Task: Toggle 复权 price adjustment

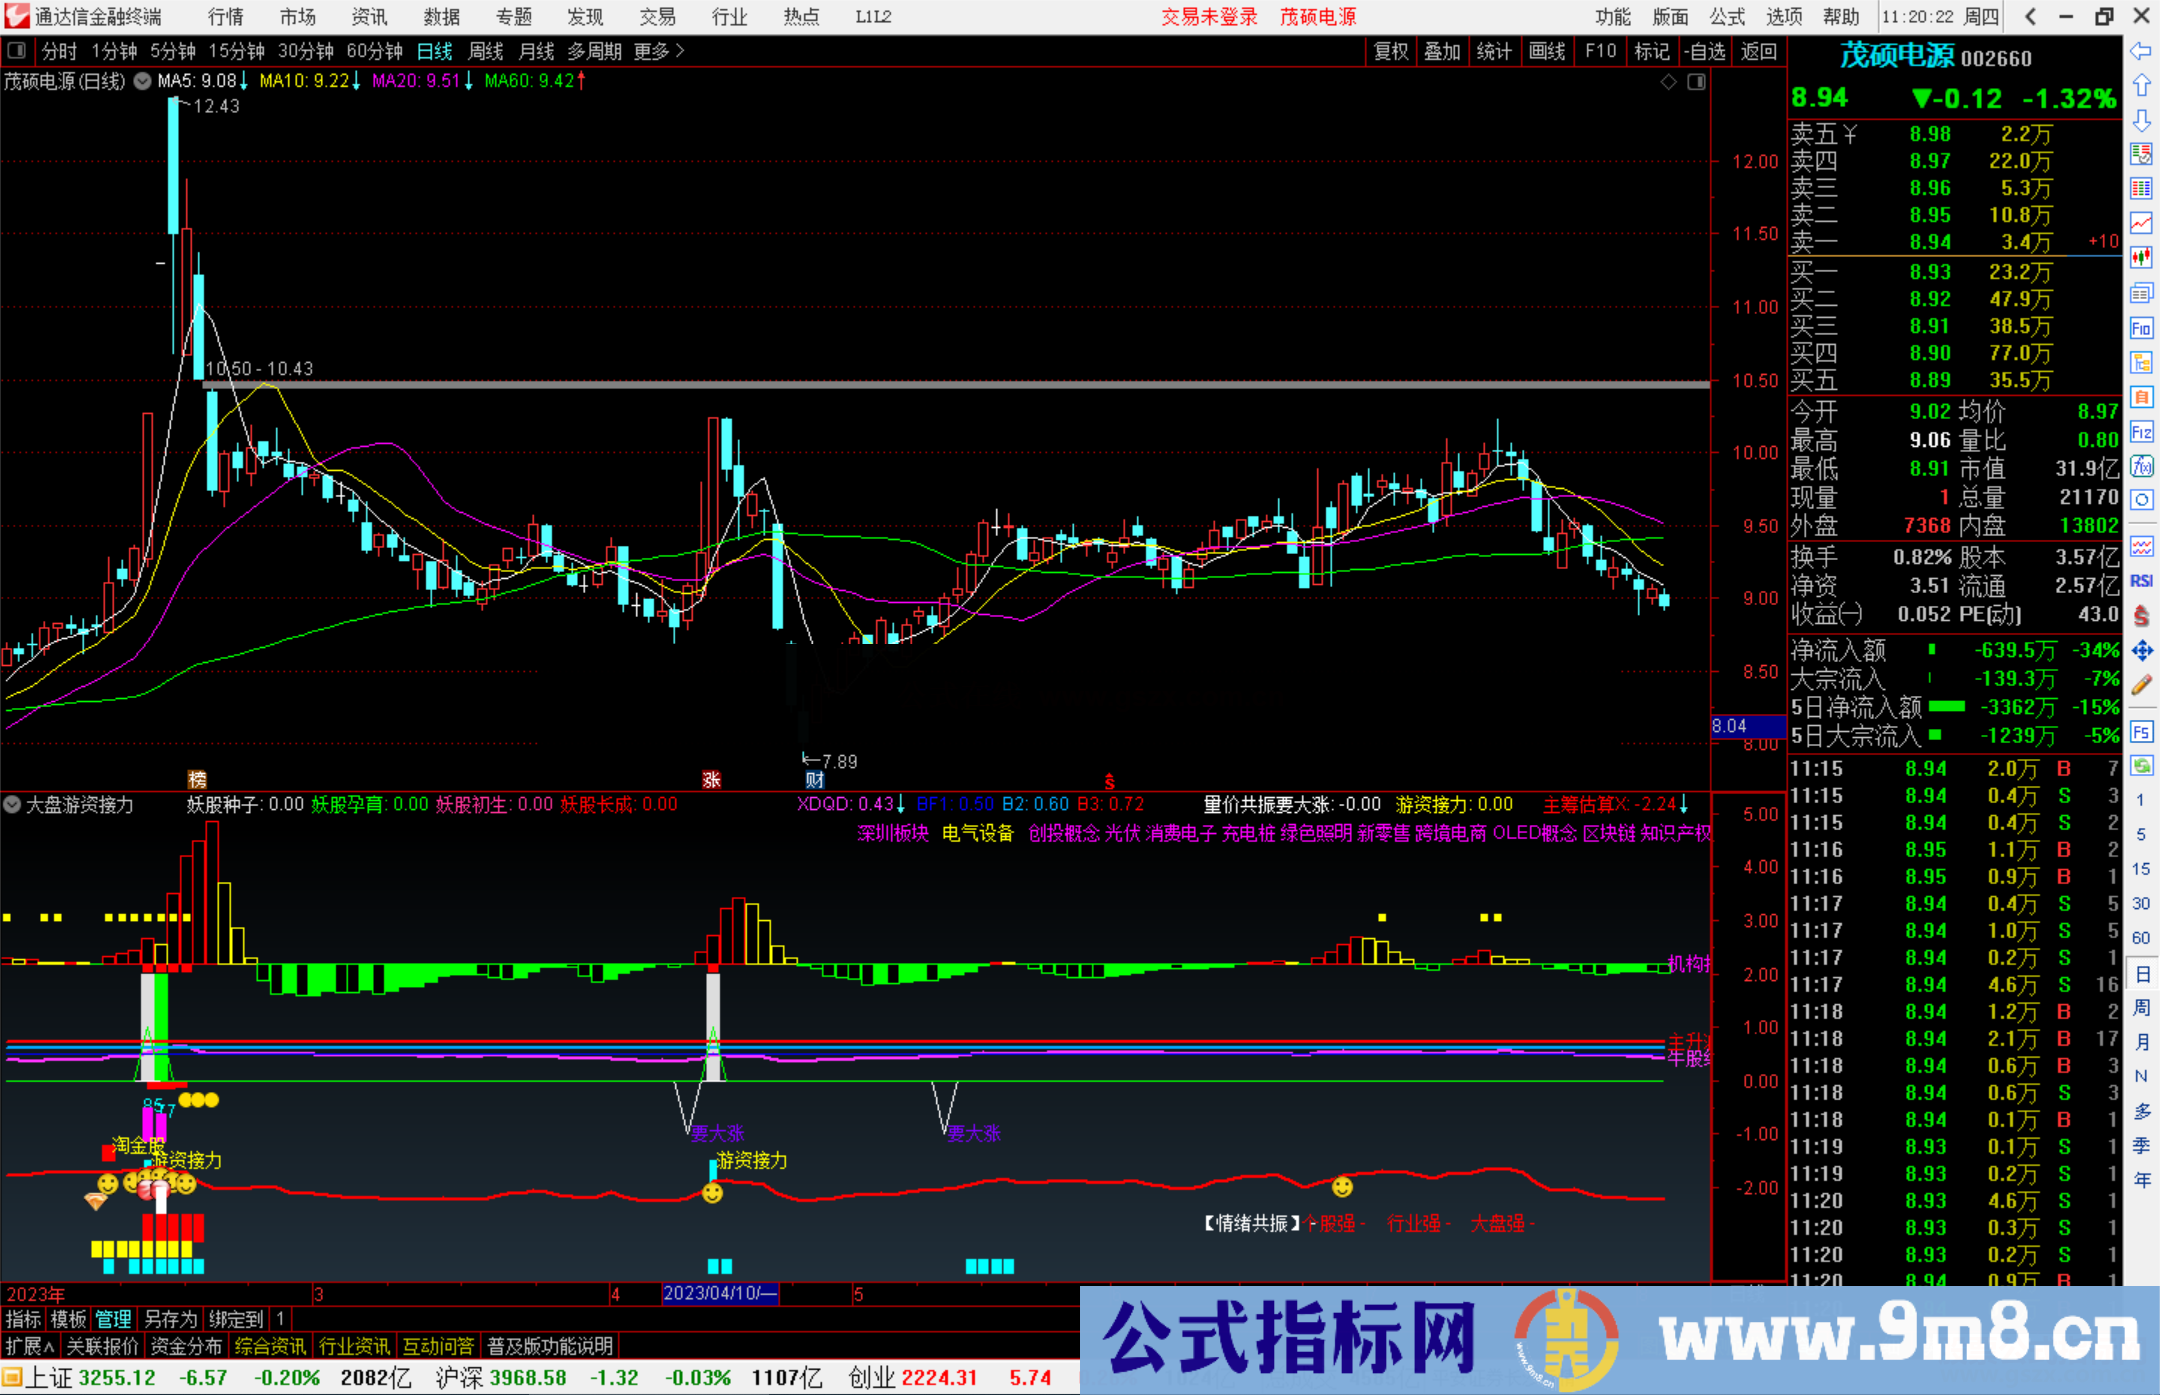Action: [x=1390, y=51]
